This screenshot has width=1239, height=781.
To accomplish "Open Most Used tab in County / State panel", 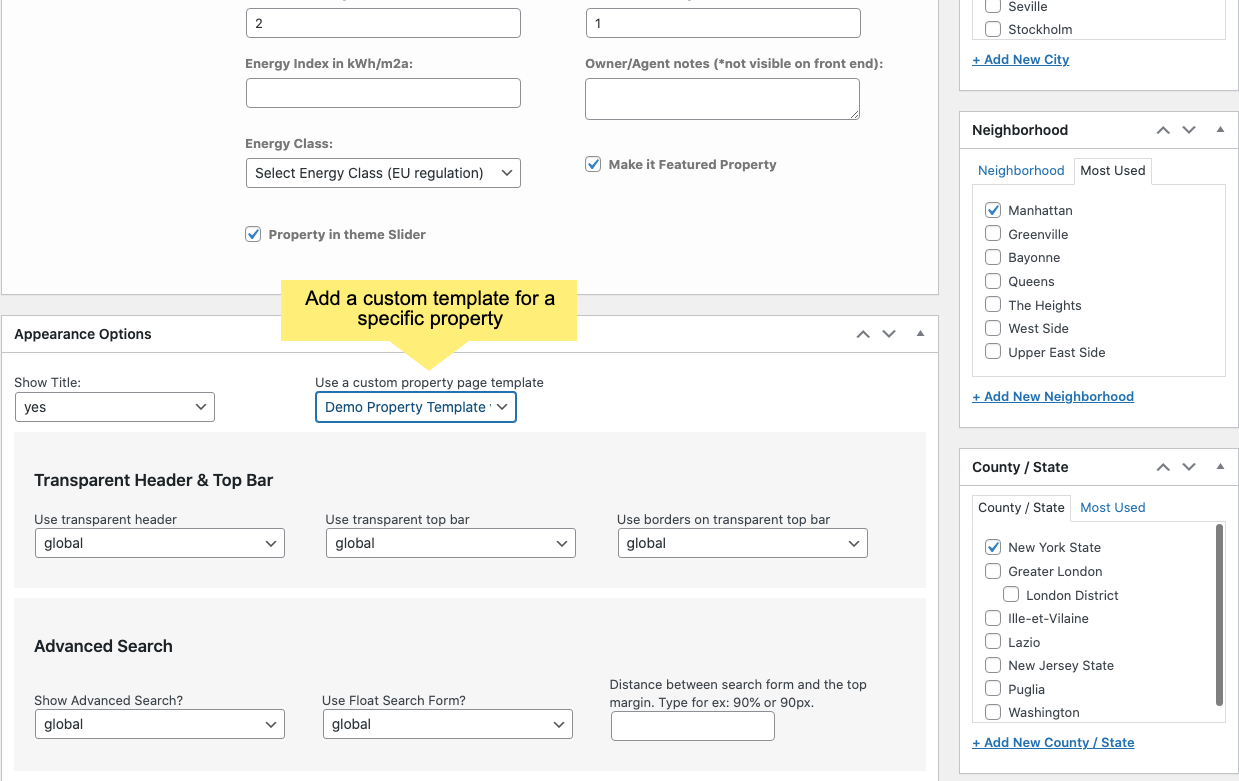I will pos(1113,507).
